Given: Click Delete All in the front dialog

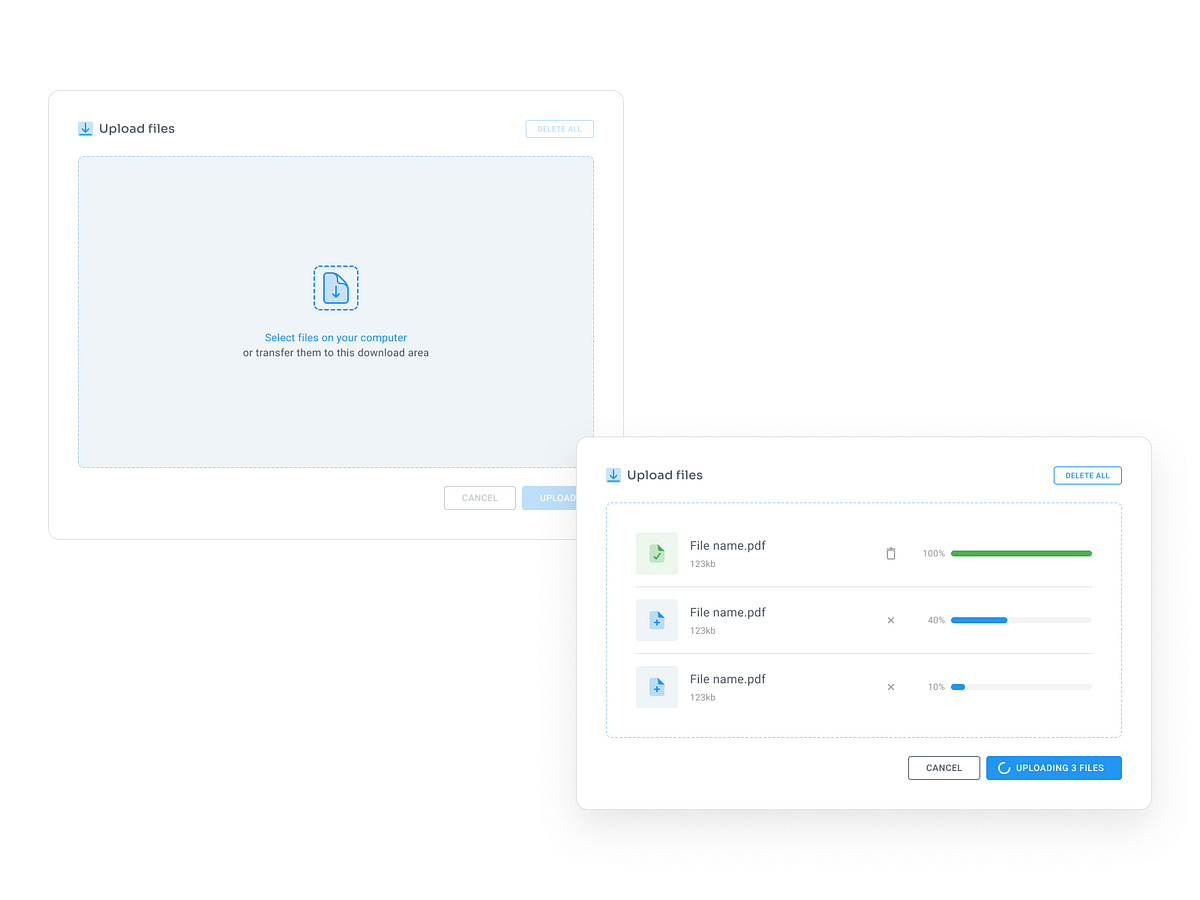Looking at the screenshot, I should point(1087,475).
